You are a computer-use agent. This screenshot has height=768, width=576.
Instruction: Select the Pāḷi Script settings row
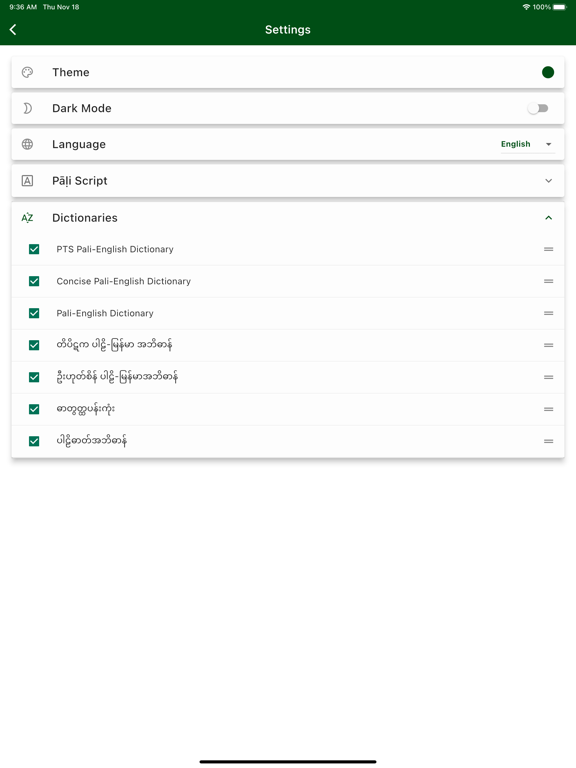point(288,181)
